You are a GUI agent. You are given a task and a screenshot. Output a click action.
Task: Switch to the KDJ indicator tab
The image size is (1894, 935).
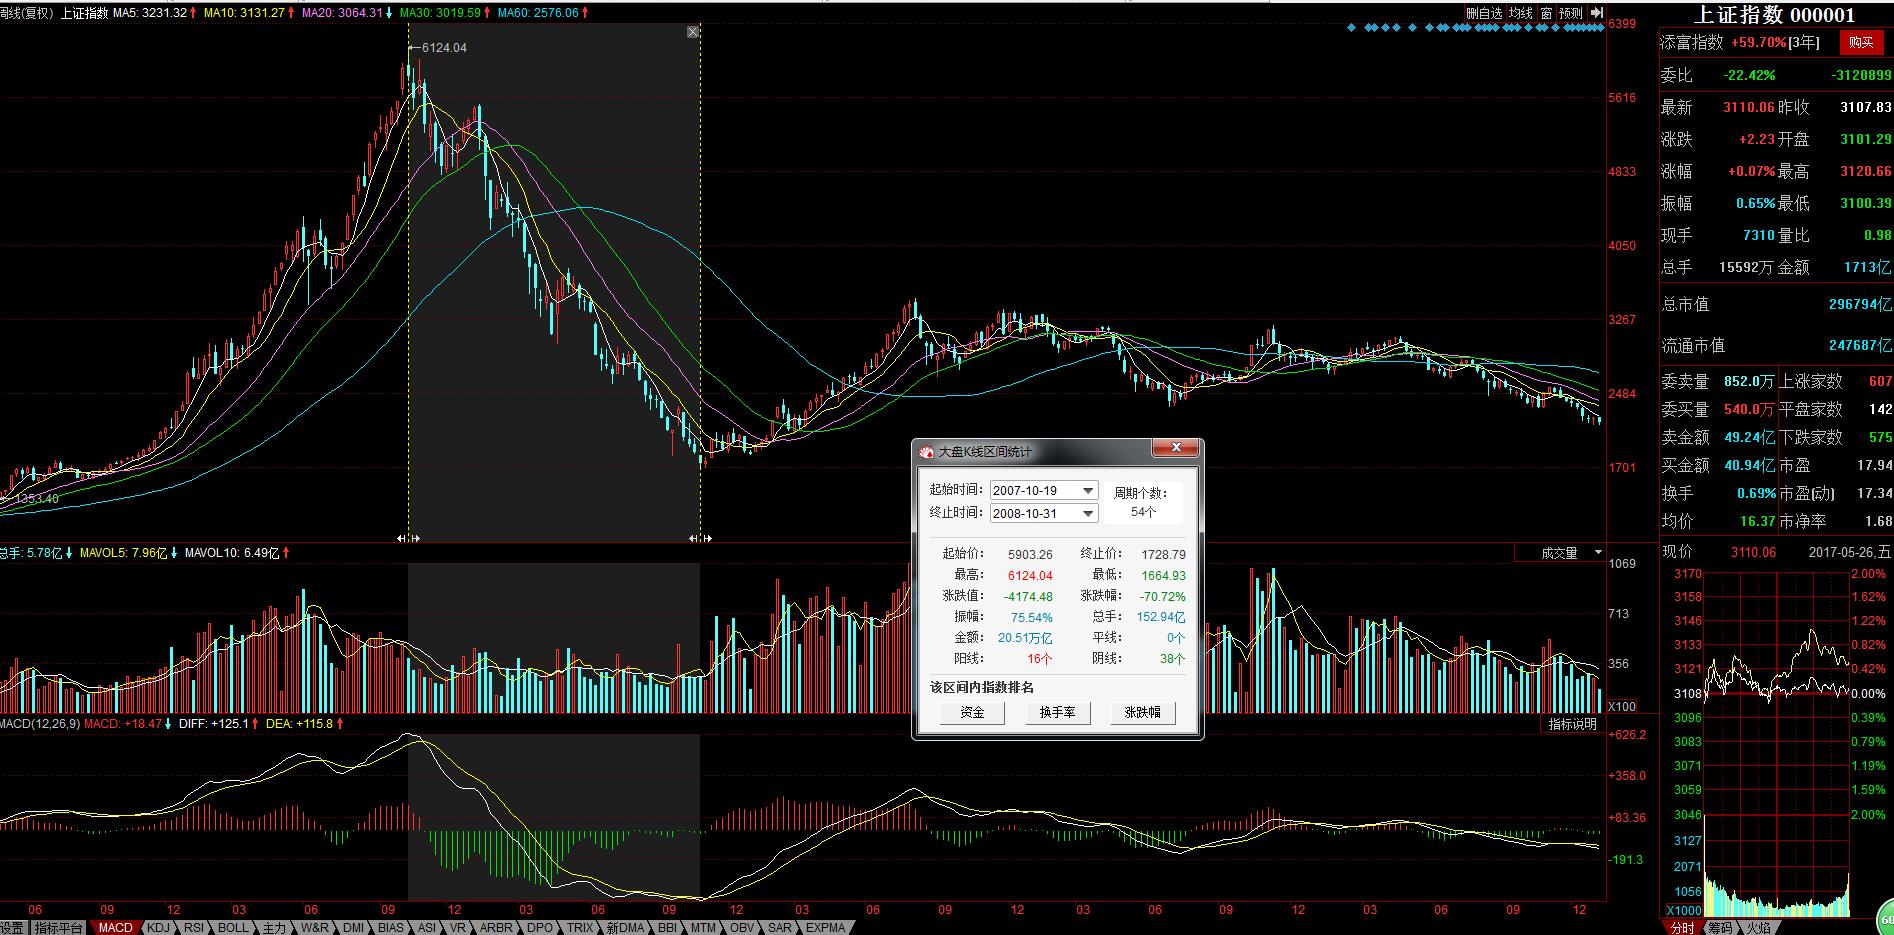click(158, 927)
